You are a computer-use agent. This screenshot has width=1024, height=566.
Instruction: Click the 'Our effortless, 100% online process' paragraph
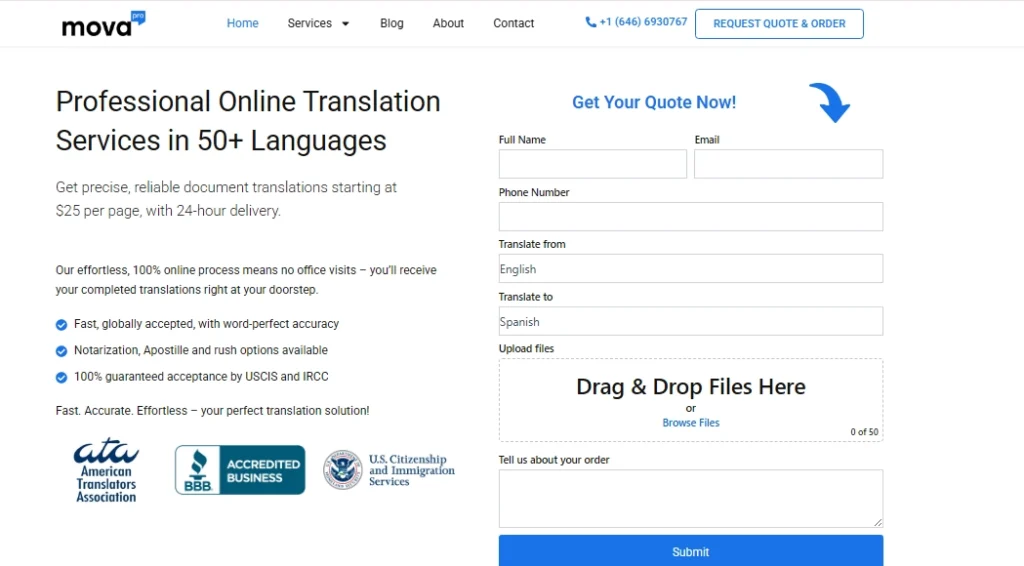(246, 279)
